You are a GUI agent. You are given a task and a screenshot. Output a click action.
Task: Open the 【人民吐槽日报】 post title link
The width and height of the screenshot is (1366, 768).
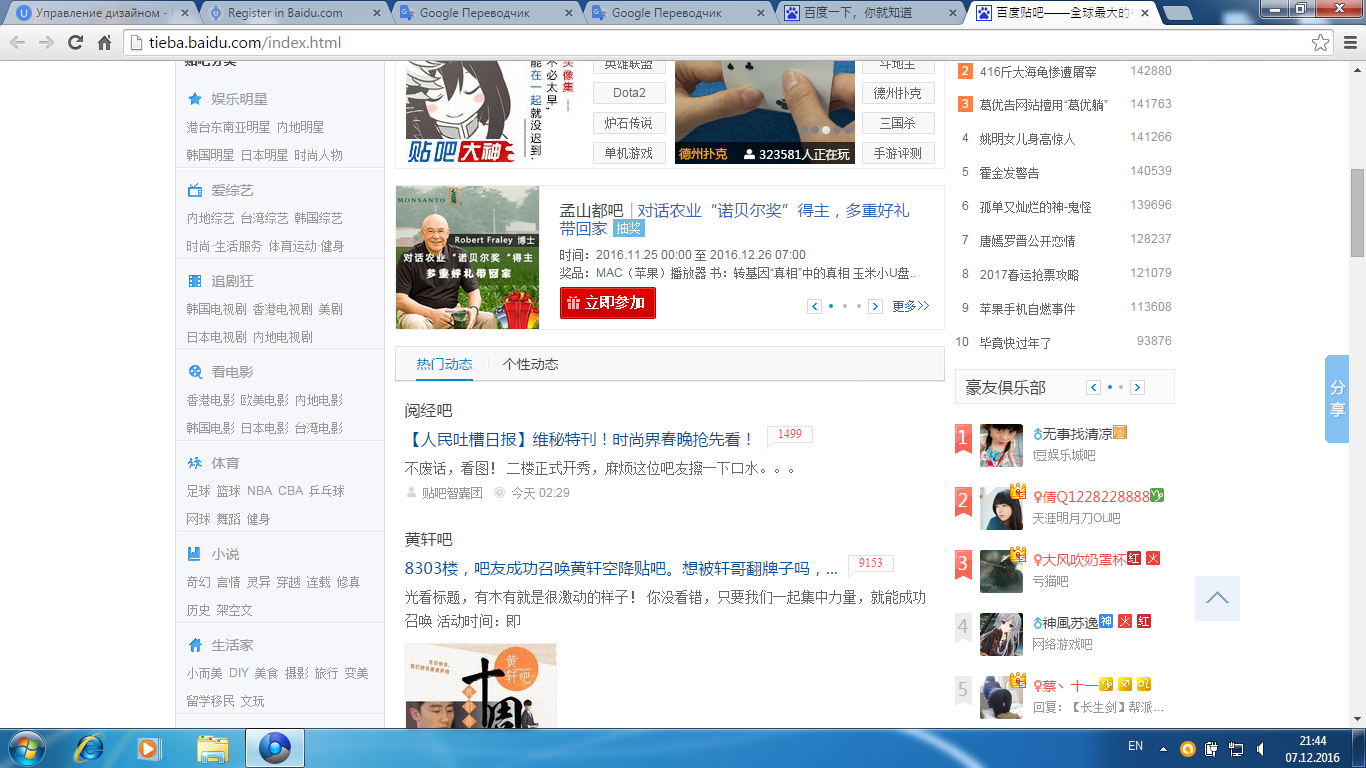[x=580, y=439]
